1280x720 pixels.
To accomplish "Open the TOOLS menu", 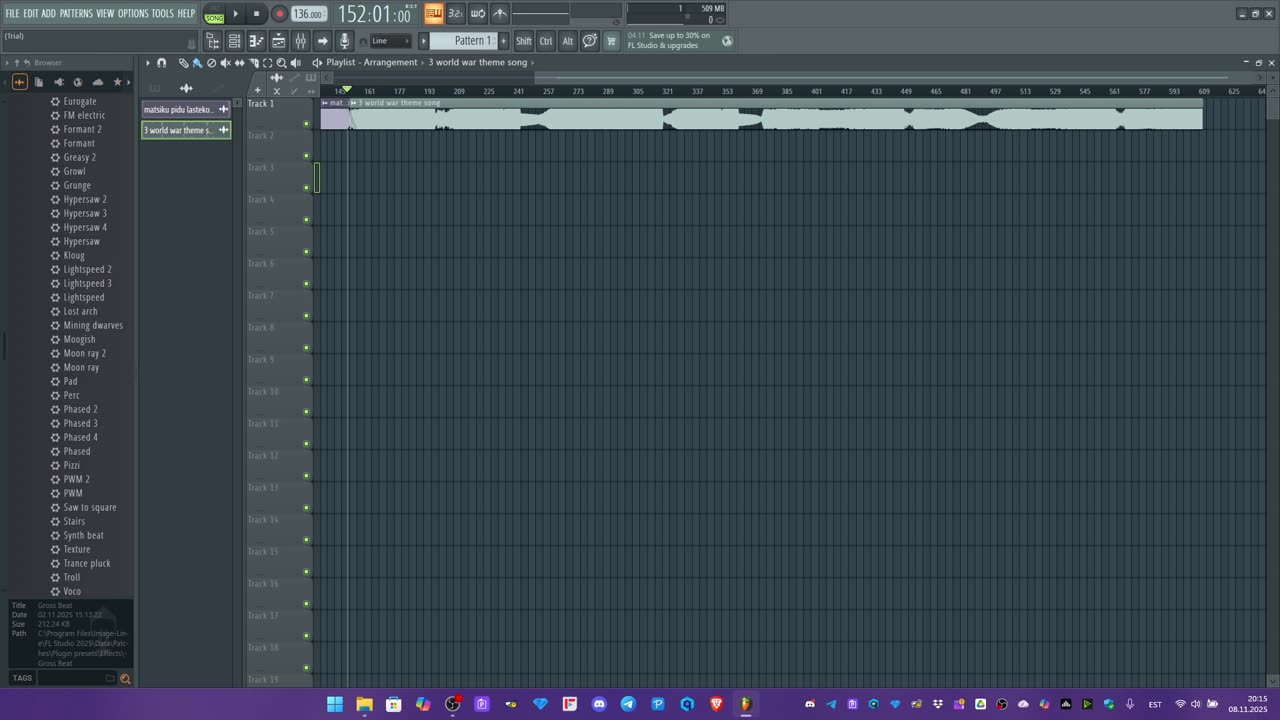I will 163,14.
